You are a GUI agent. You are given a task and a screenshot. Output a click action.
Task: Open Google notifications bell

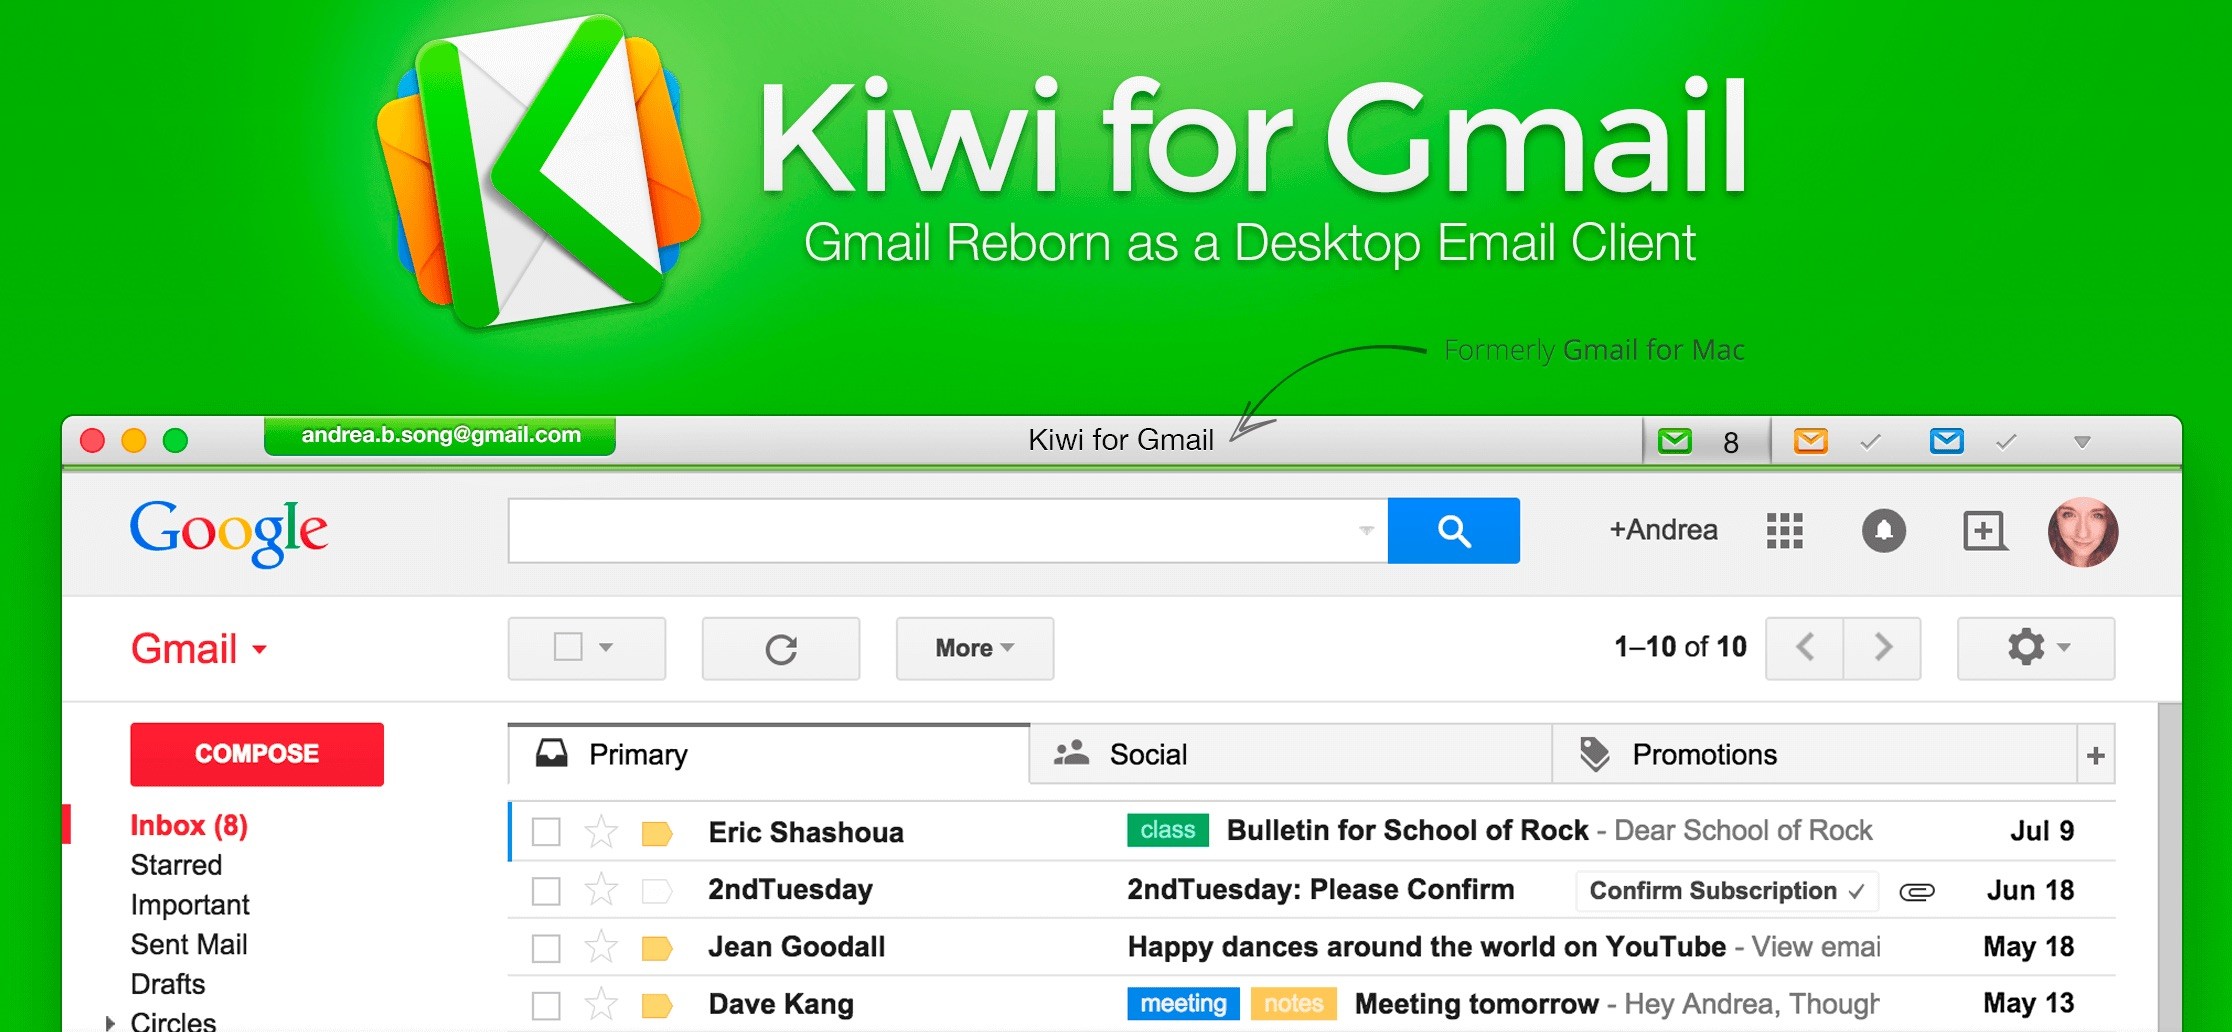[x=1883, y=530]
